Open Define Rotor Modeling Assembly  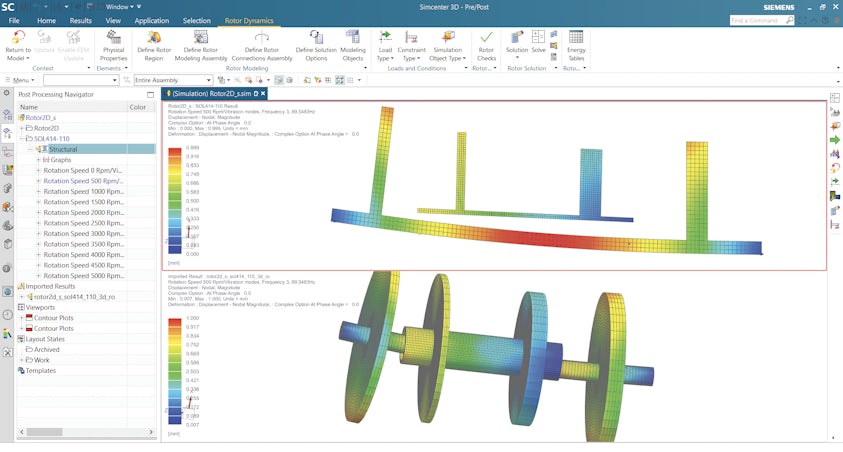[x=201, y=46]
